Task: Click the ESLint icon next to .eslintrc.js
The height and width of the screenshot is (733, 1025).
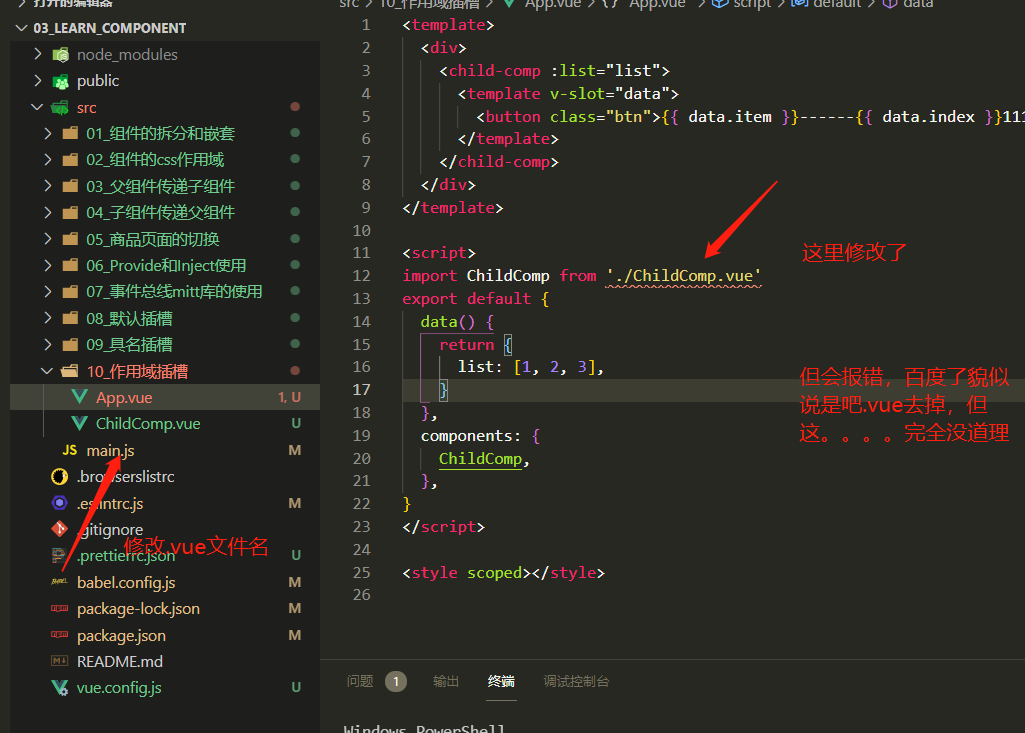Action: 58,503
